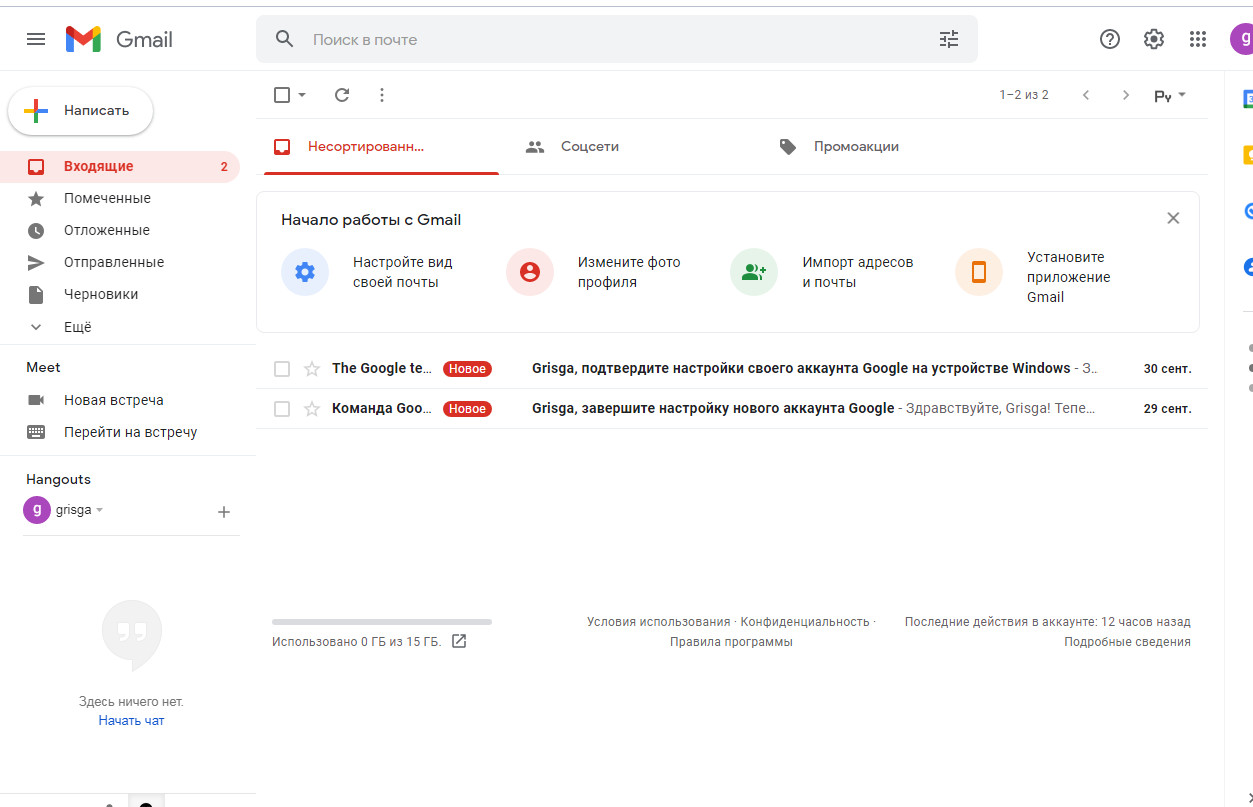Click Перейти на встречу
This screenshot has width=1253, height=807.
click(130, 432)
